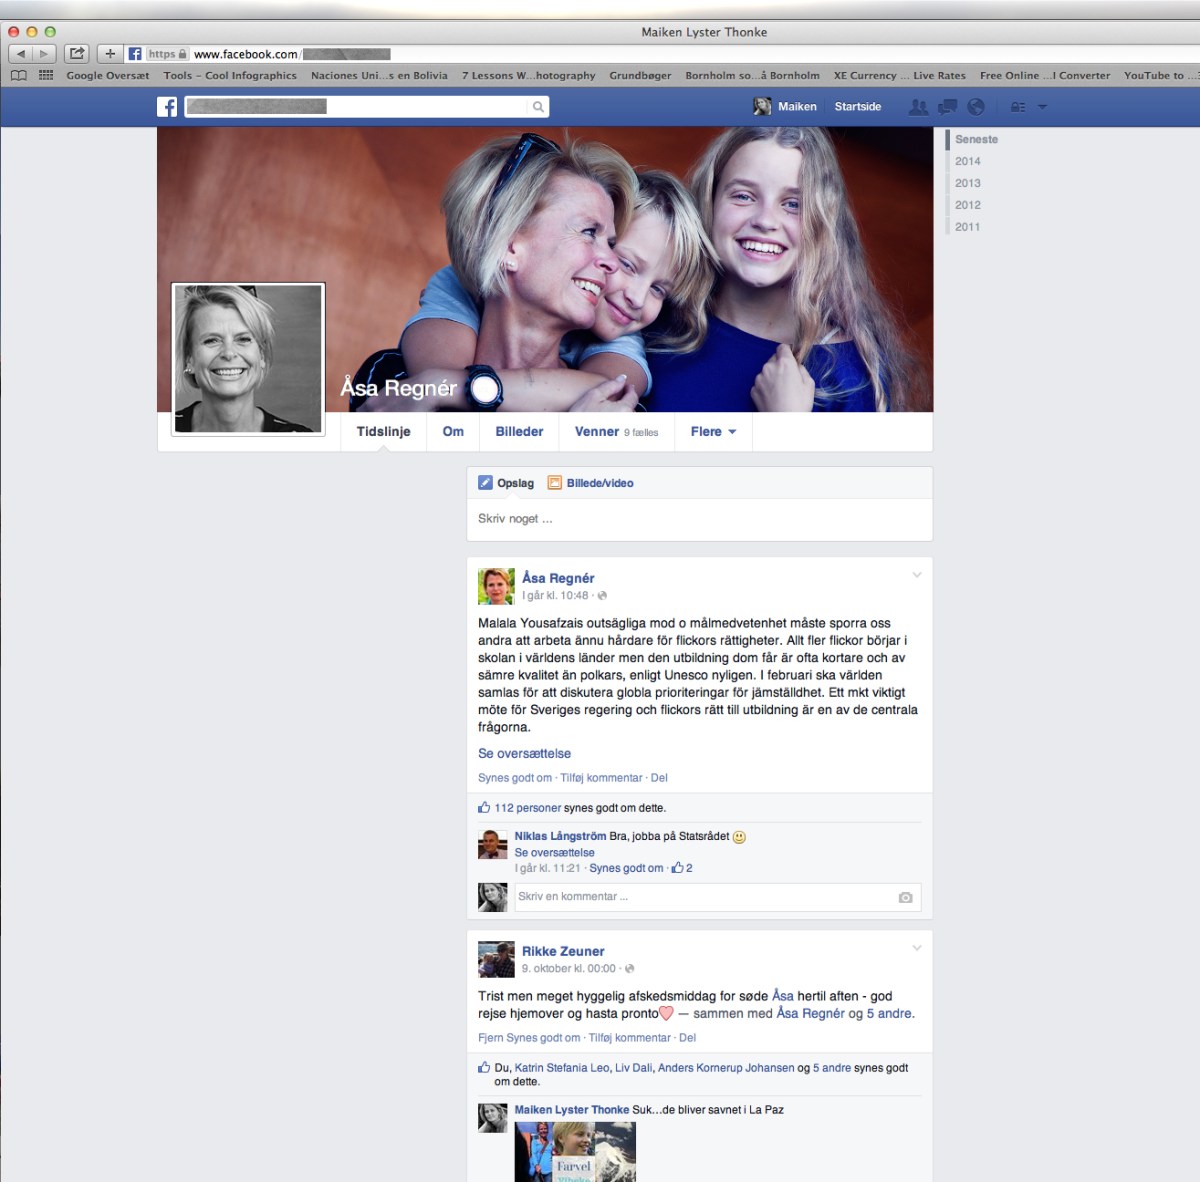Show translation via Se oversættelse link
The width and height of the screenshot is (1200, 1182).
click(x=524, y=753)
